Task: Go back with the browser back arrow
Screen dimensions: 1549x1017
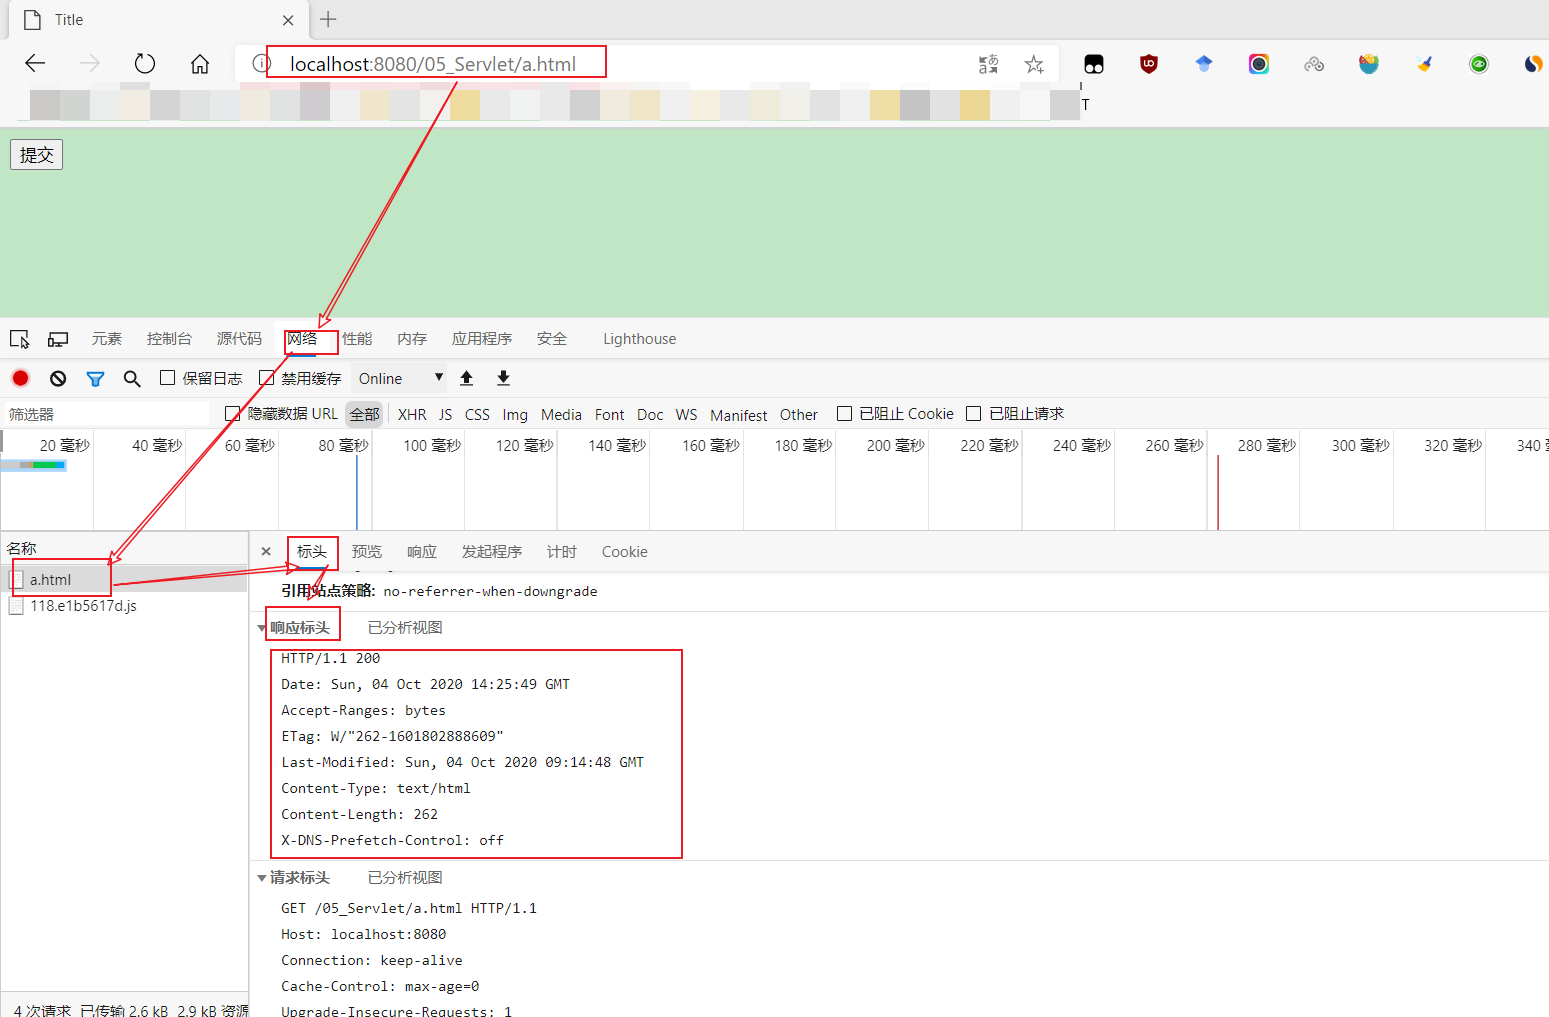Action: coord(35,64)
